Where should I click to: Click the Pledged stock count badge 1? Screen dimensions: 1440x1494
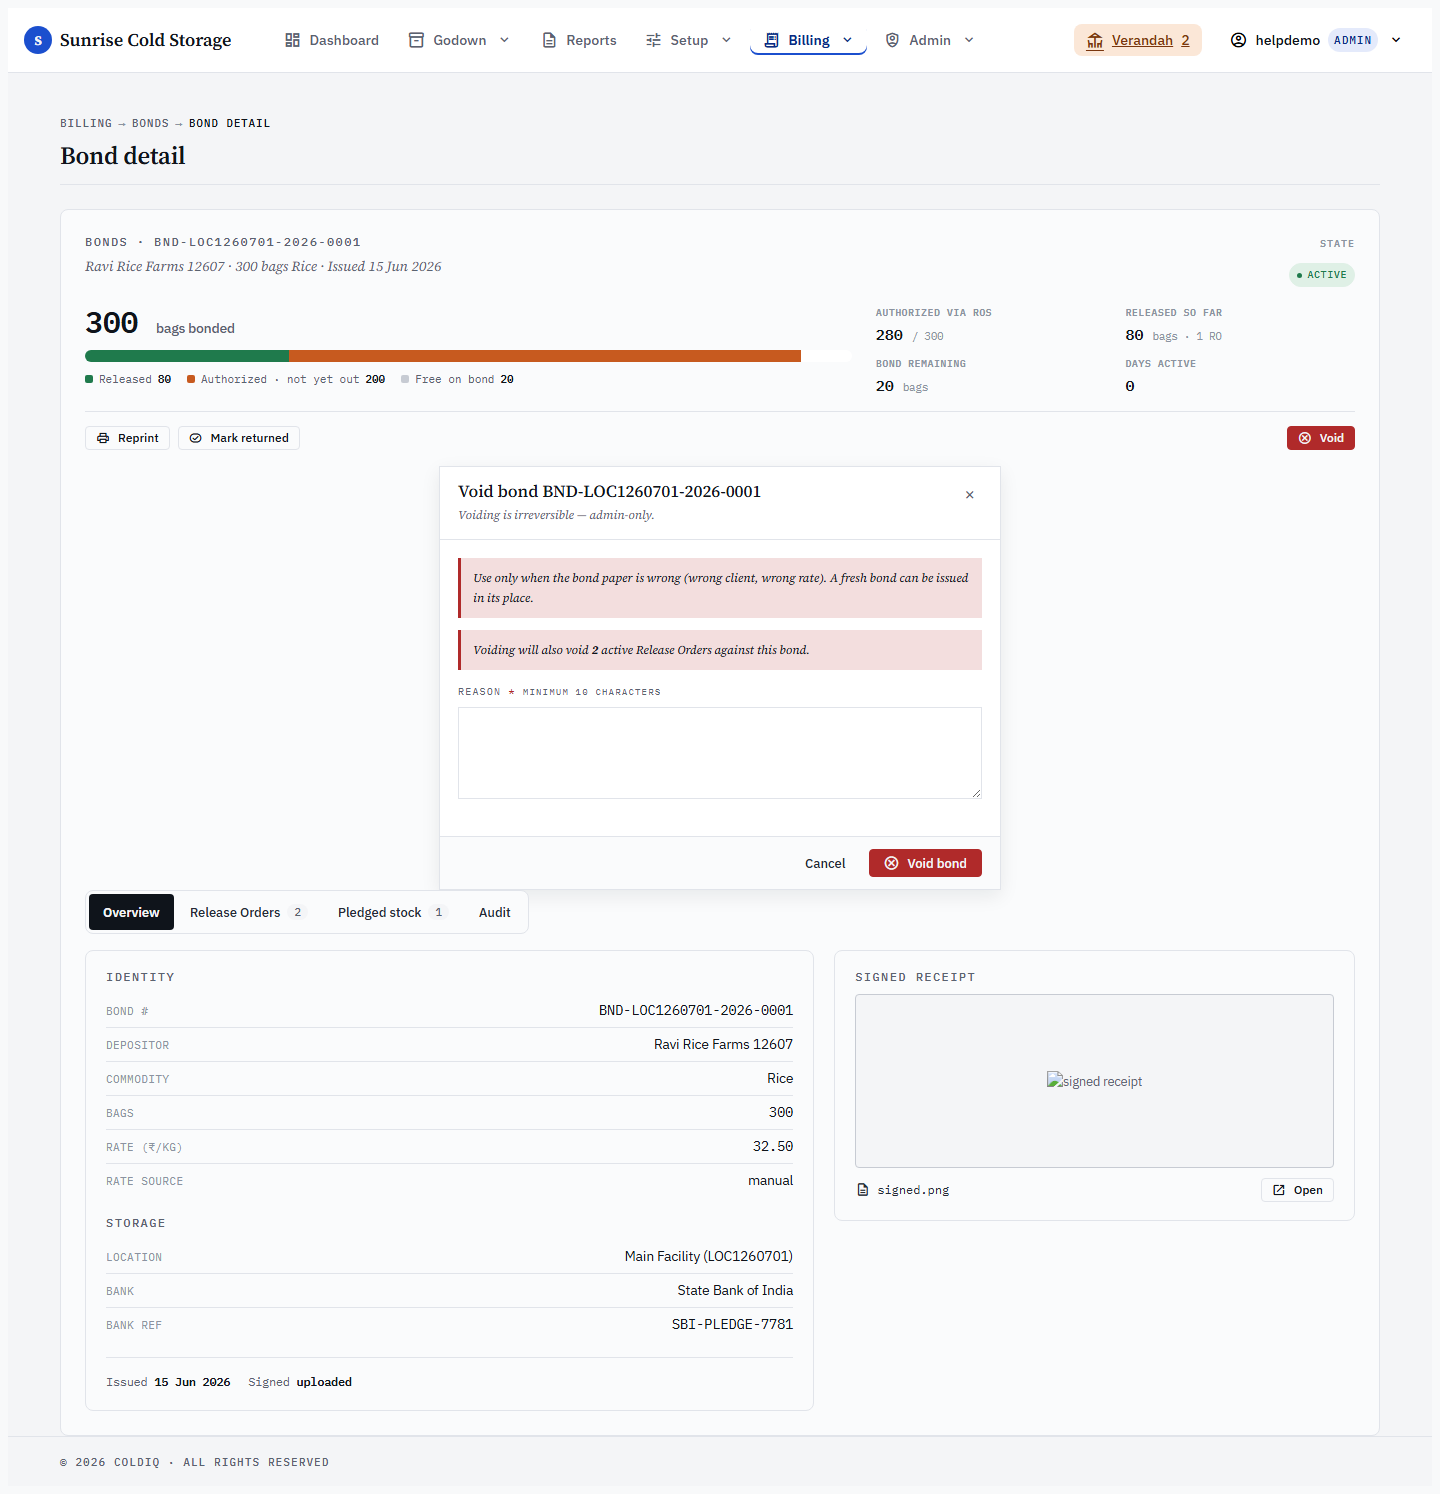pos(438,912)
